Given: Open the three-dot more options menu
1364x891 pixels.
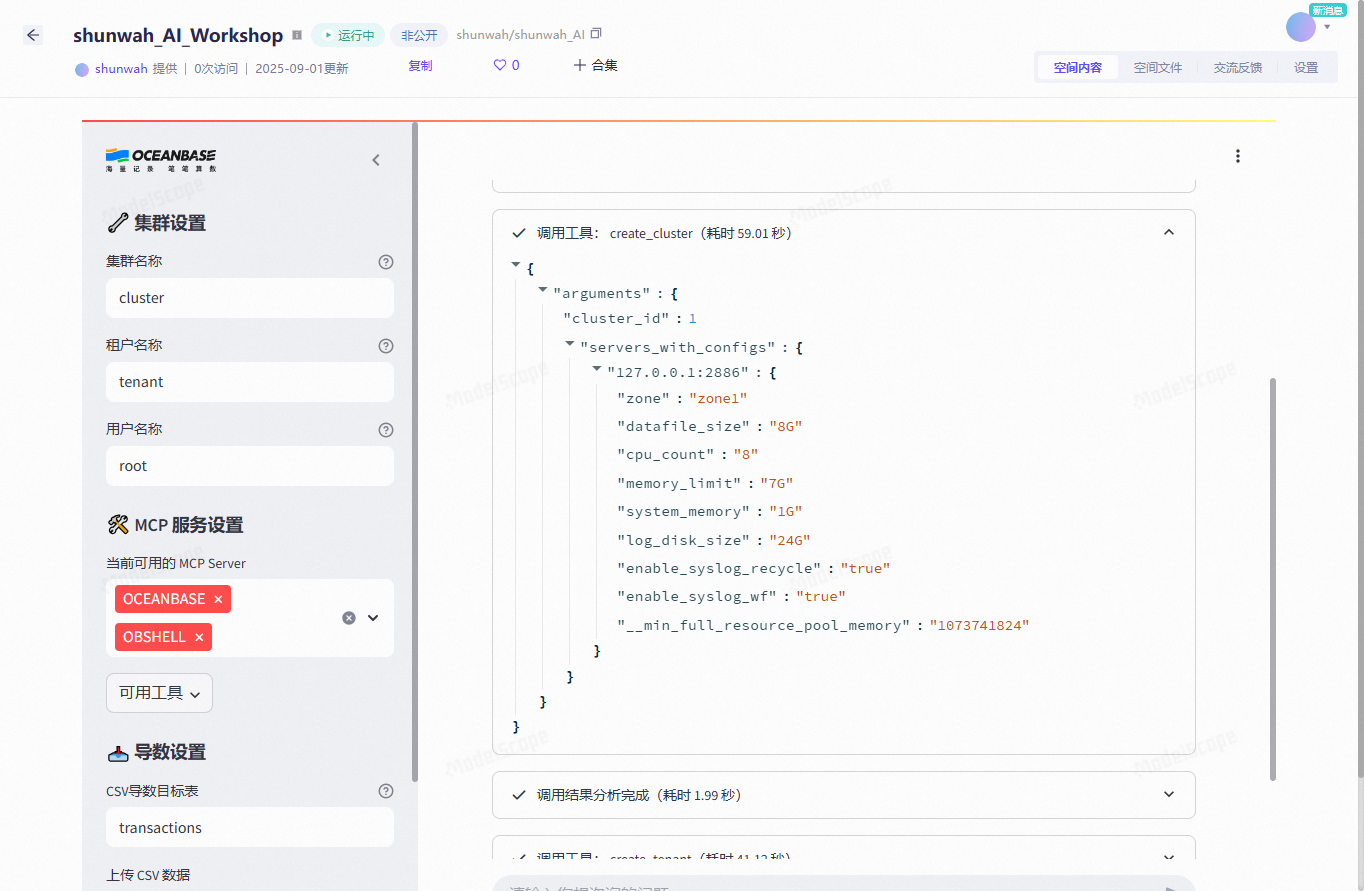Looking at the screenshot, I should [1238, 156].
